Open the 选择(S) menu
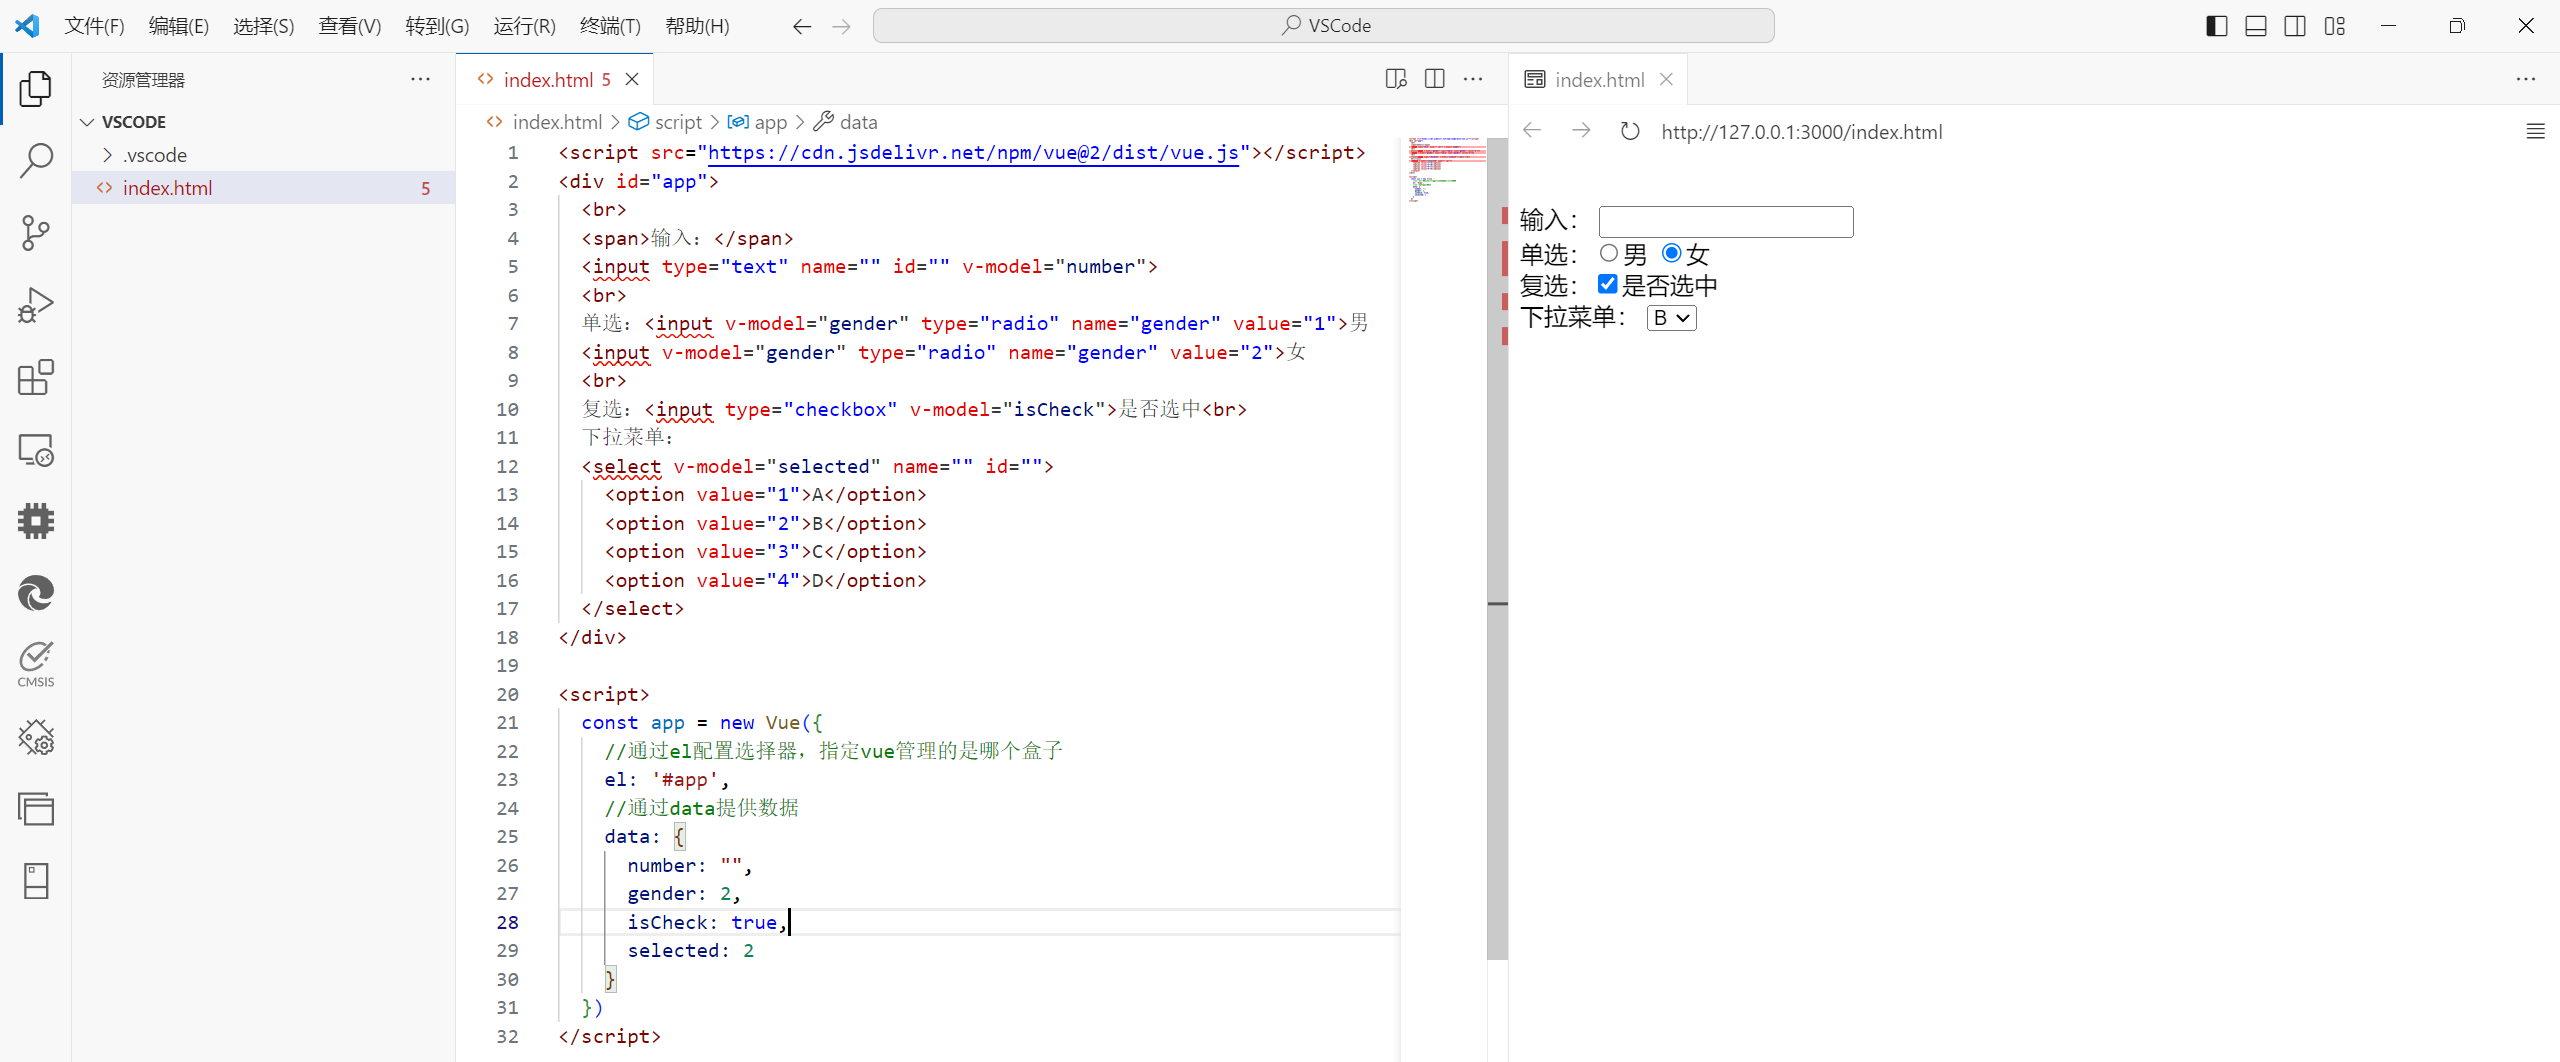This screenshot has height=1062, width=2560. pyautogui.click(x=264, y=26)
